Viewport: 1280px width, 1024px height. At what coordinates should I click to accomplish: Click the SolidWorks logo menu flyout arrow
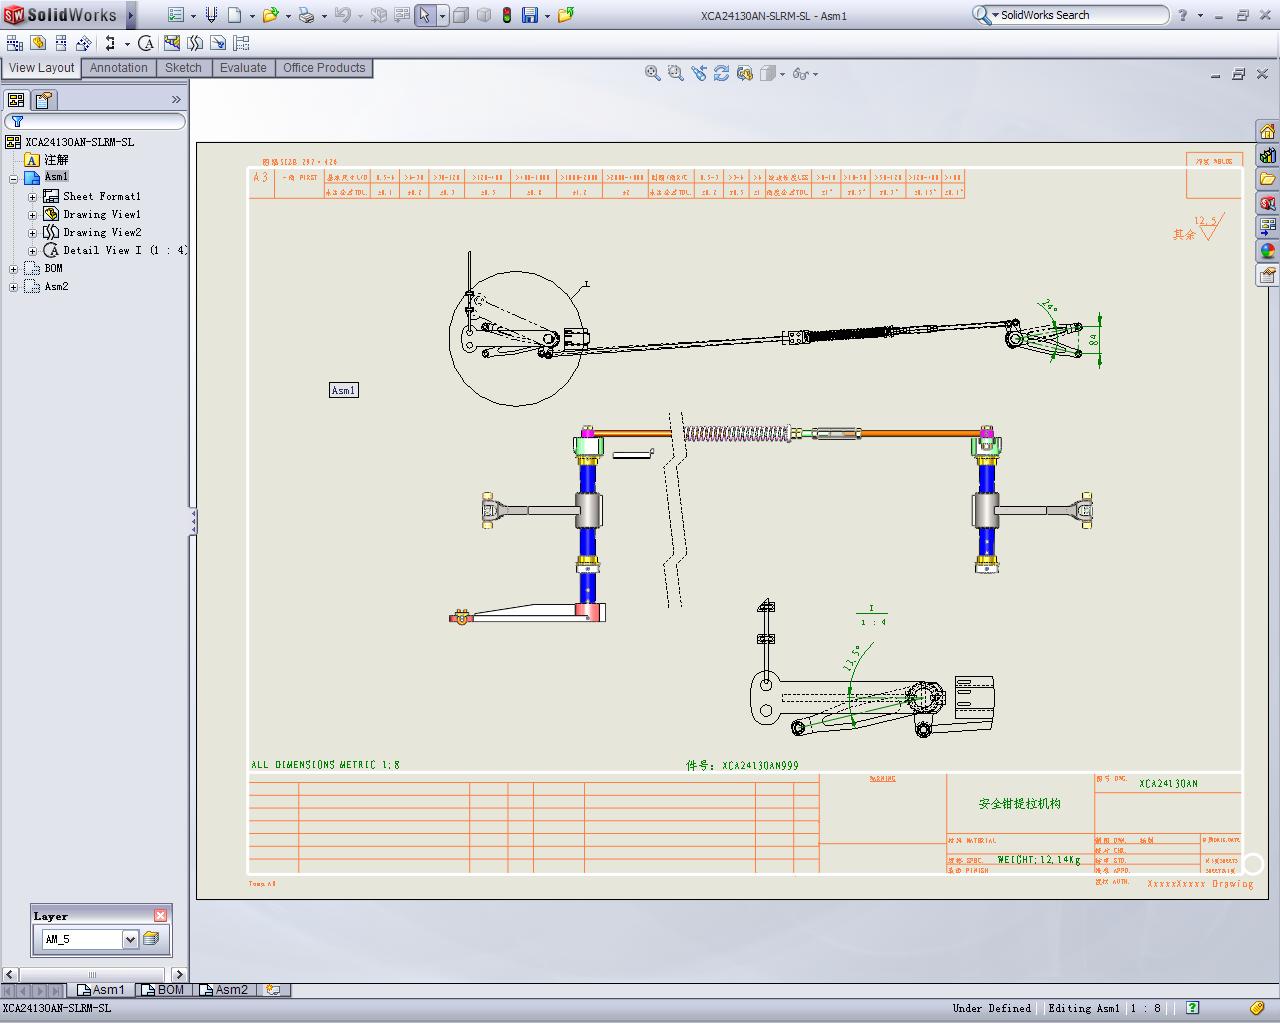coord(130,15)
